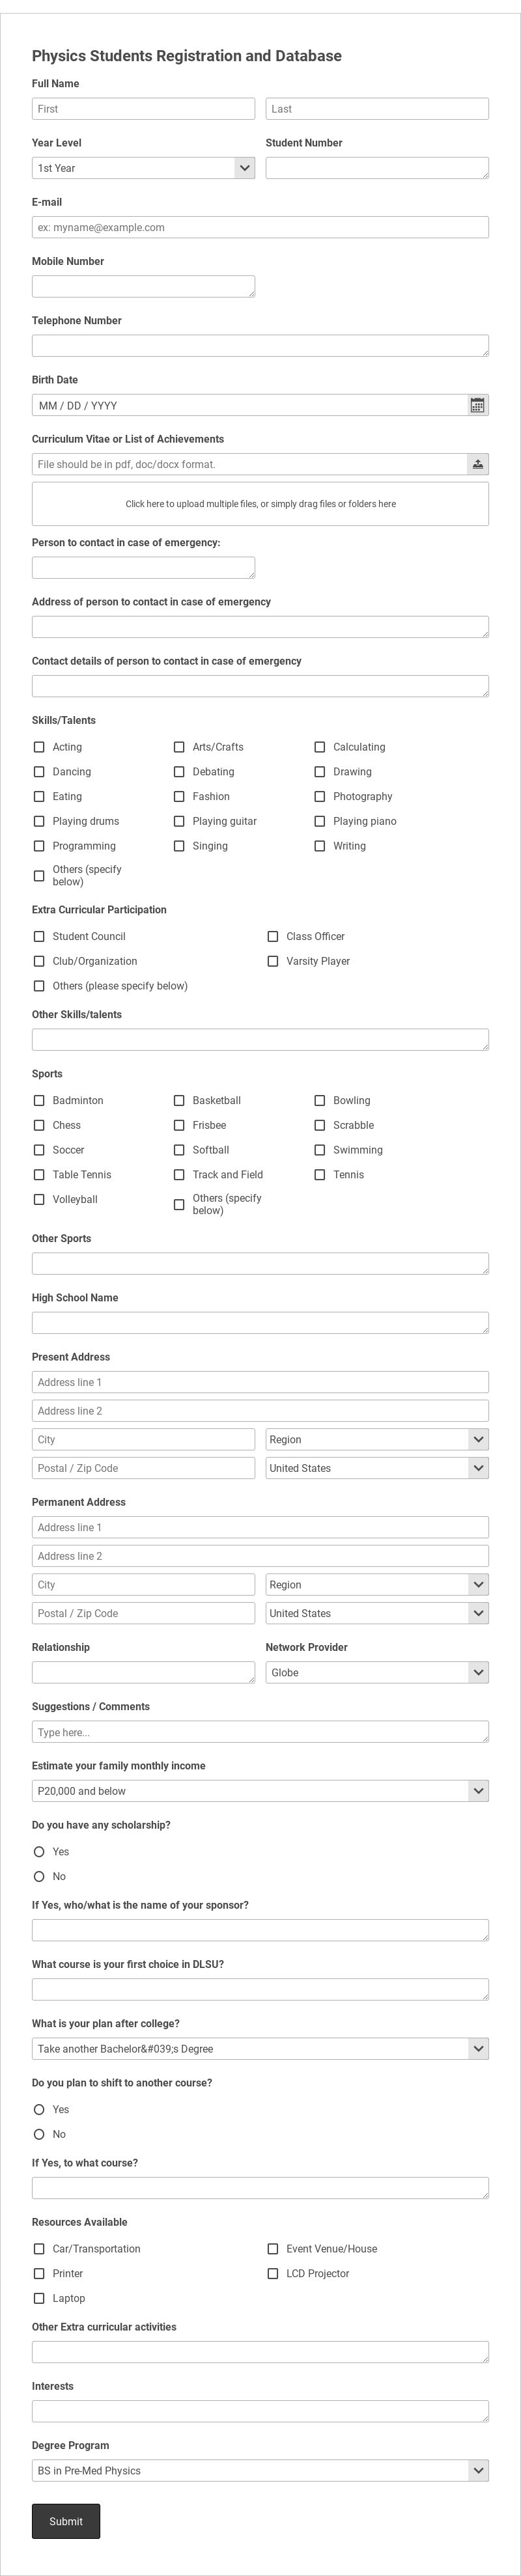The image size is (521, 2576).
Task: Check the Writing skill checkbox
Action: [x=320, y=846]
